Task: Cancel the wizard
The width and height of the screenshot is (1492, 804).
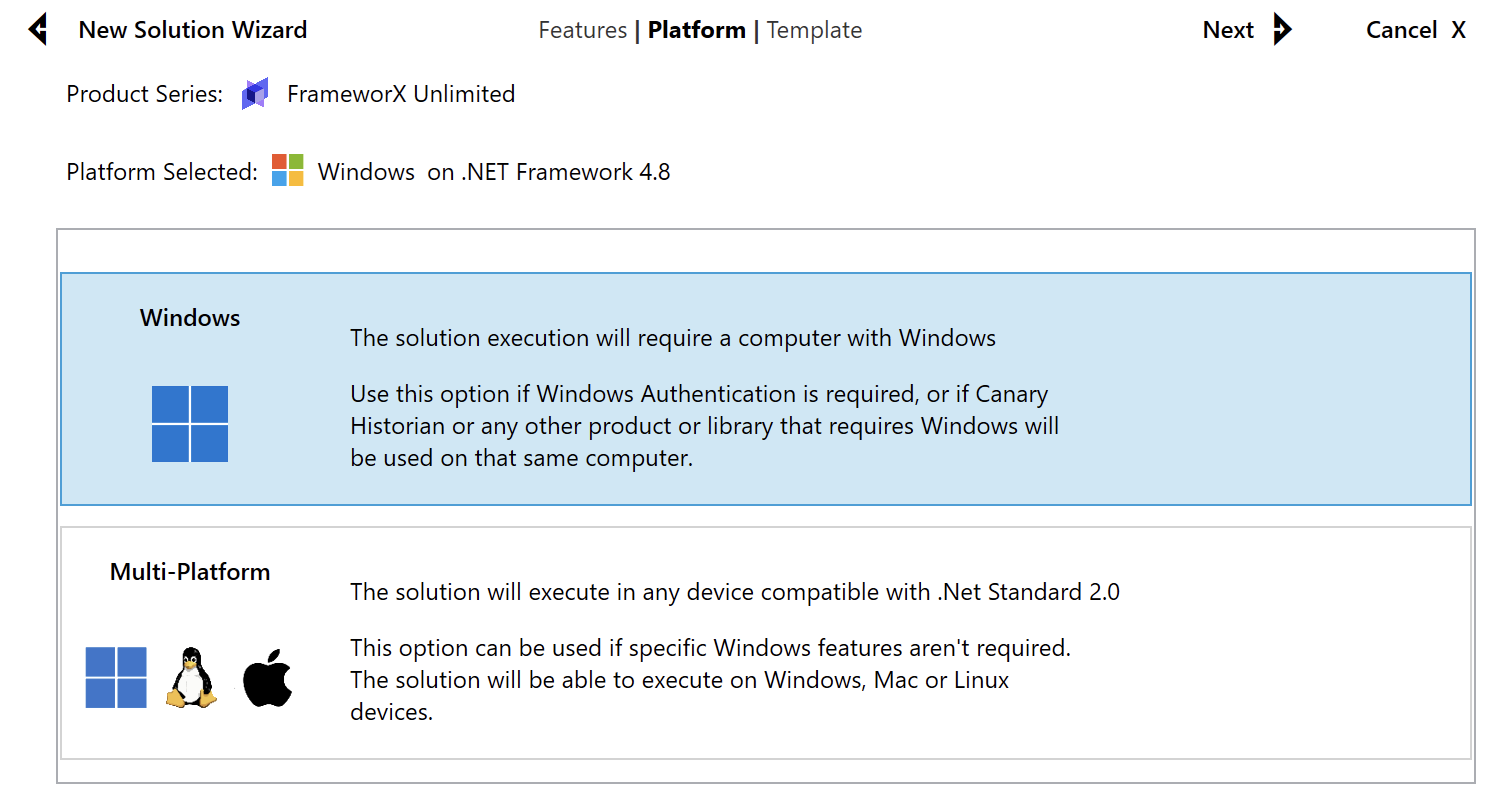Action: tap(1401, 30)
